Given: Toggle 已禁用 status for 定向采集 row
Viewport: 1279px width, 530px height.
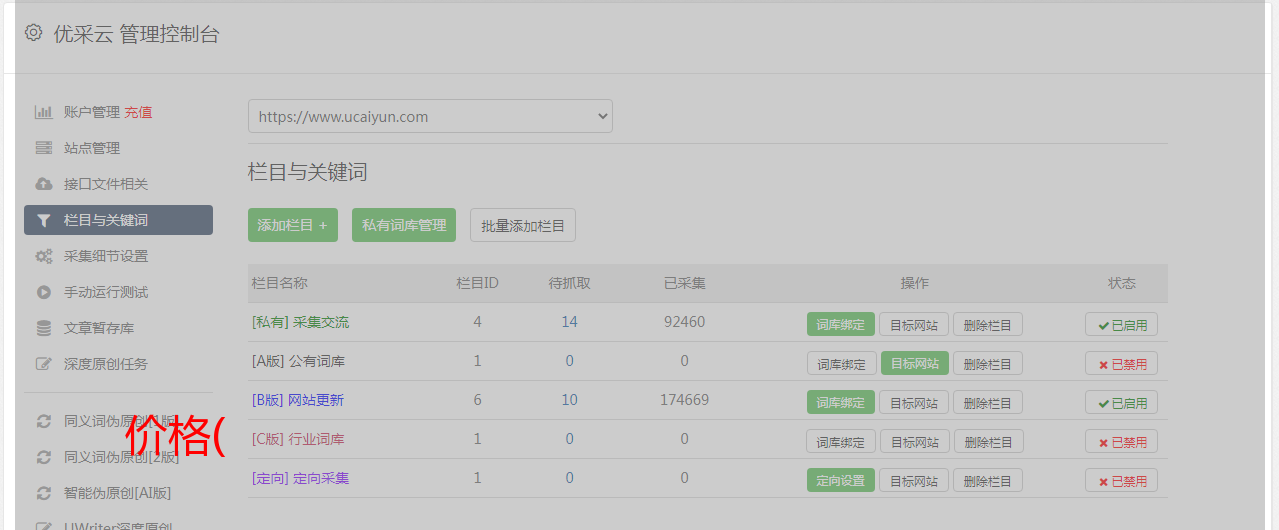Looking at the screenshot, I should [1121, 480].
